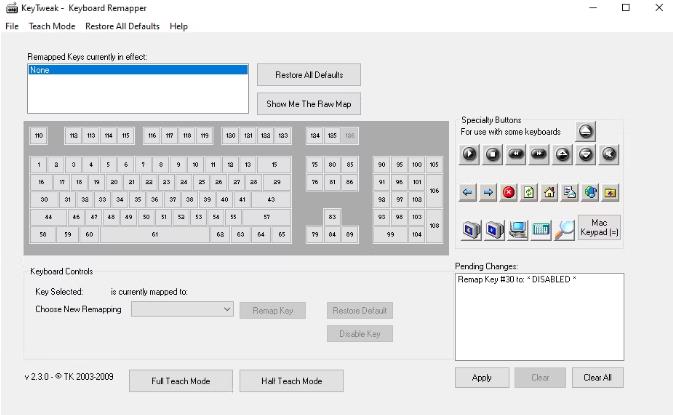Screen dimensions: 673x415
Task: Select key 43 on keyboard layout
Action: (271, 200)
